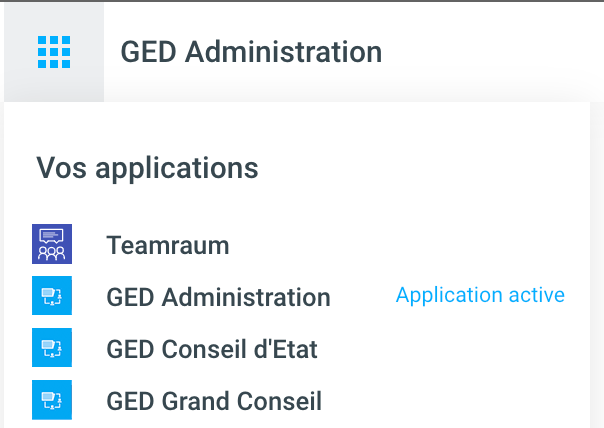Click the "Vos applications" heading

[147, 167]
